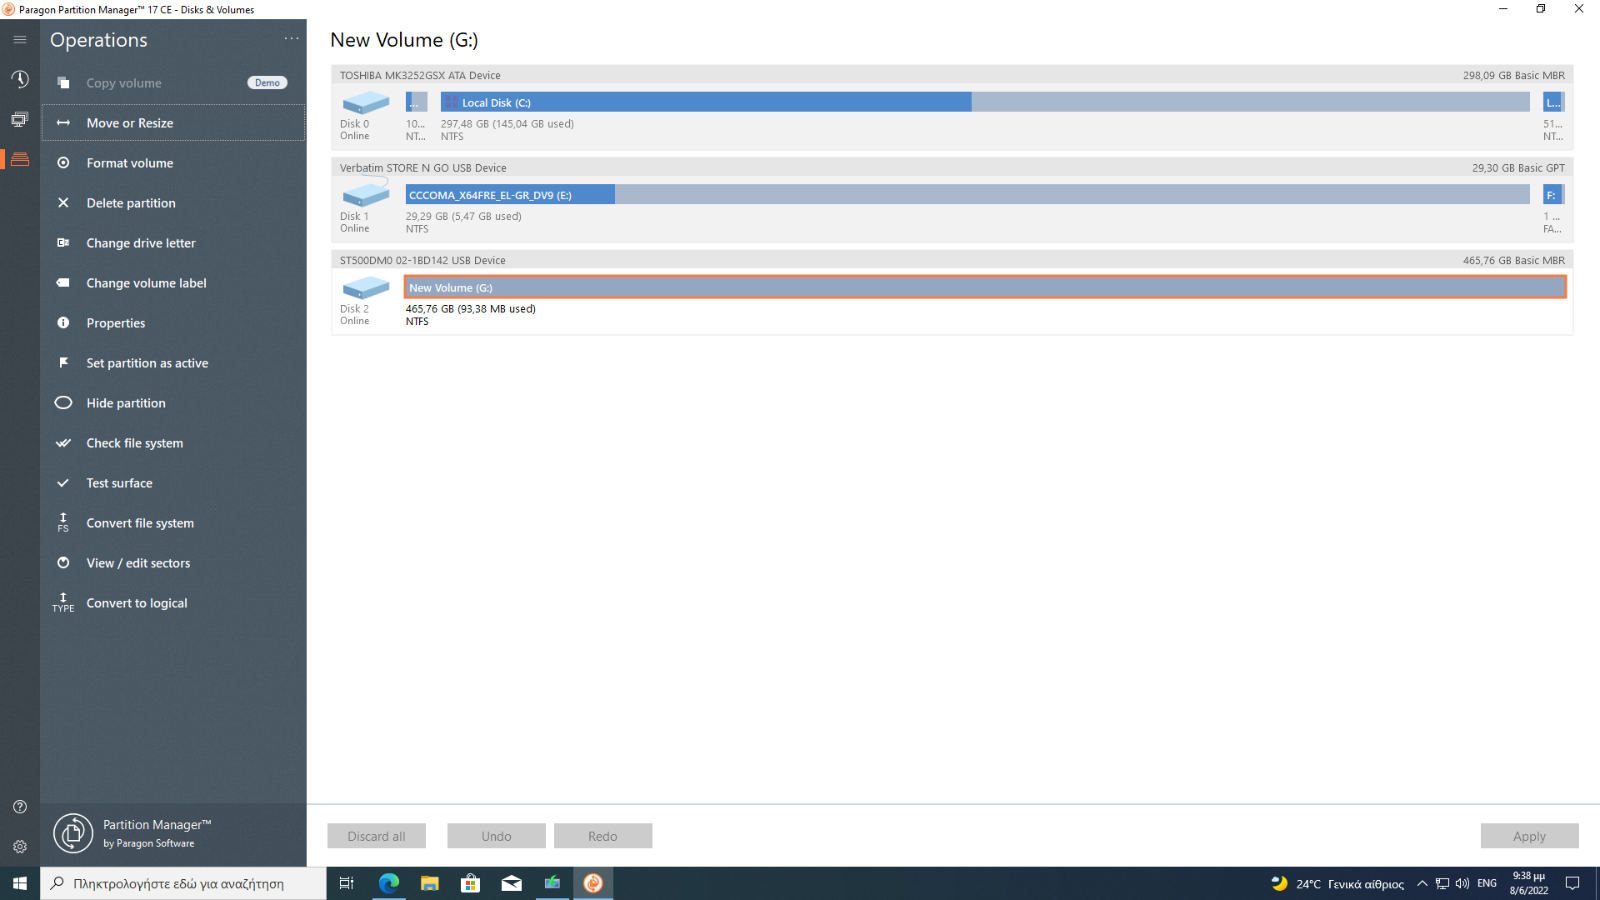Click the Properties info icon
Screen dimensions: 1600x900
[x=63, y=323]
